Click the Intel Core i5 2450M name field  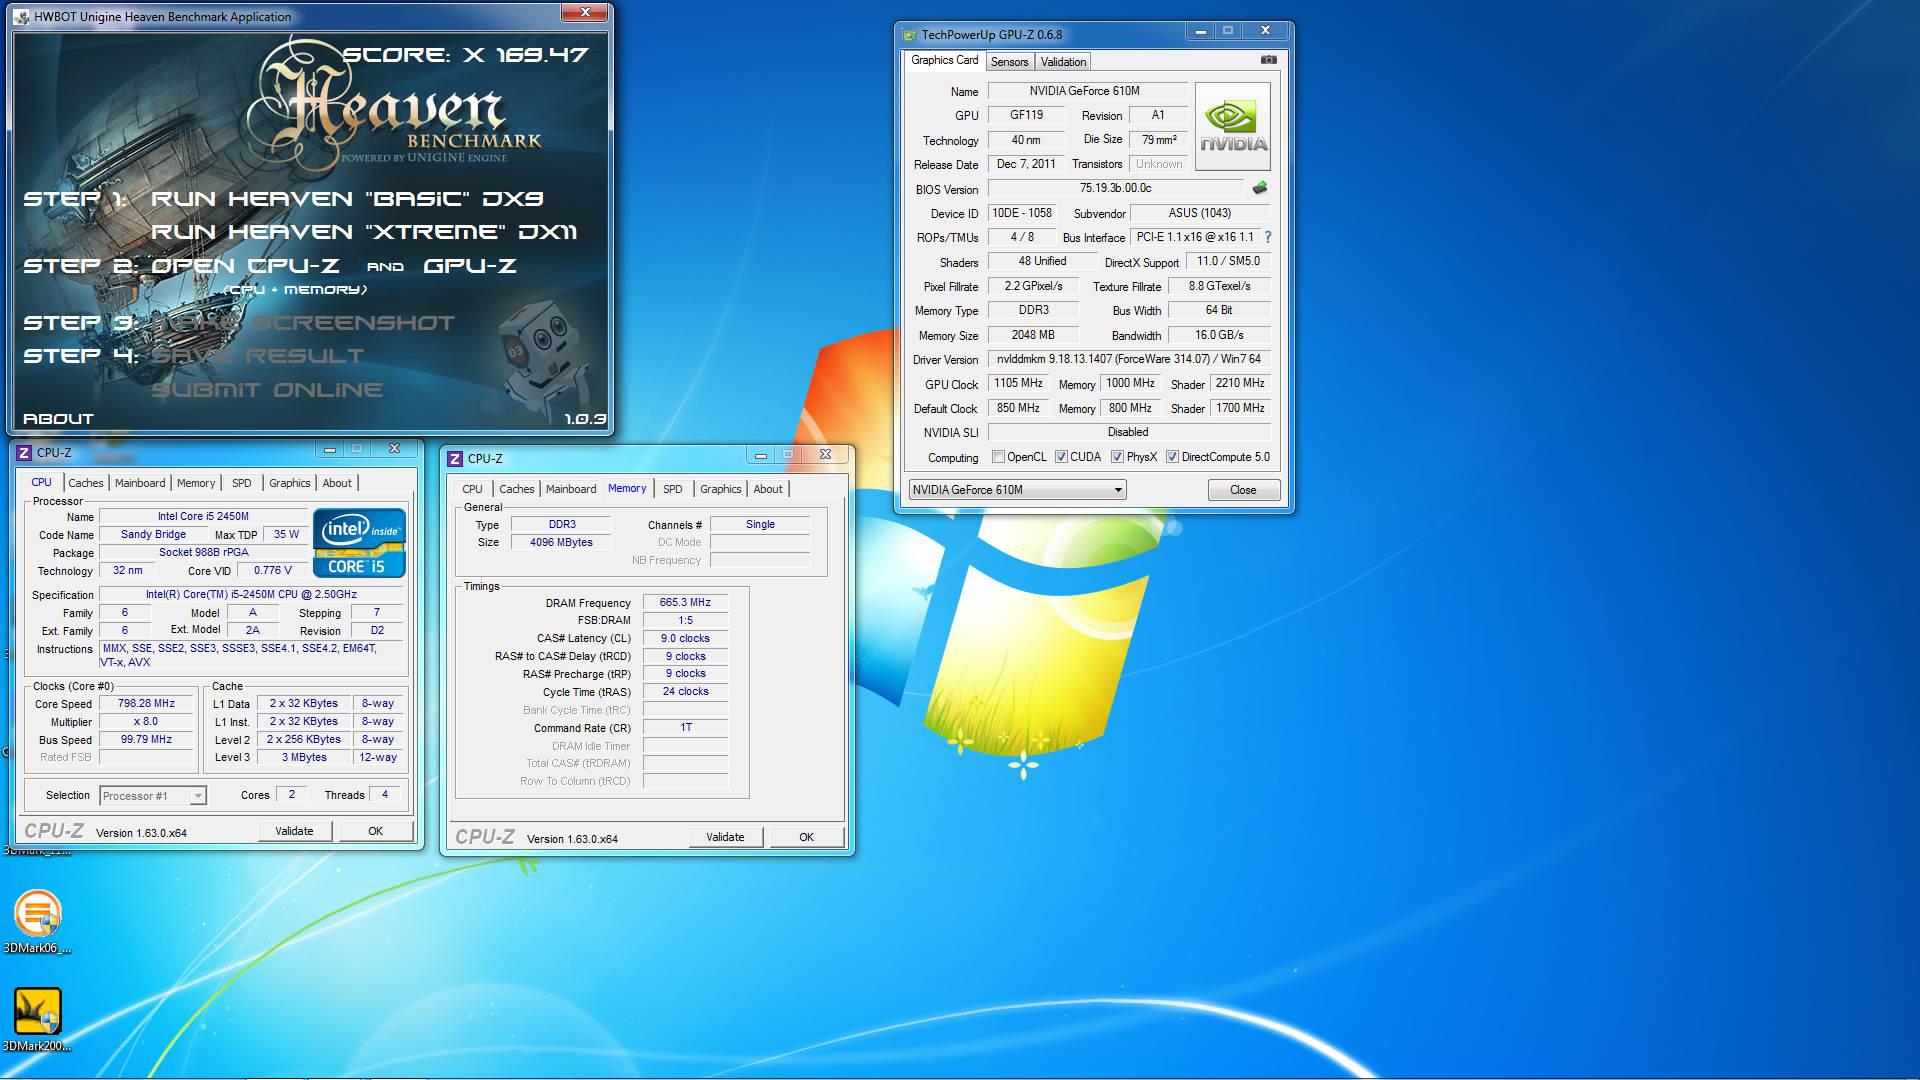coord(203,517)
